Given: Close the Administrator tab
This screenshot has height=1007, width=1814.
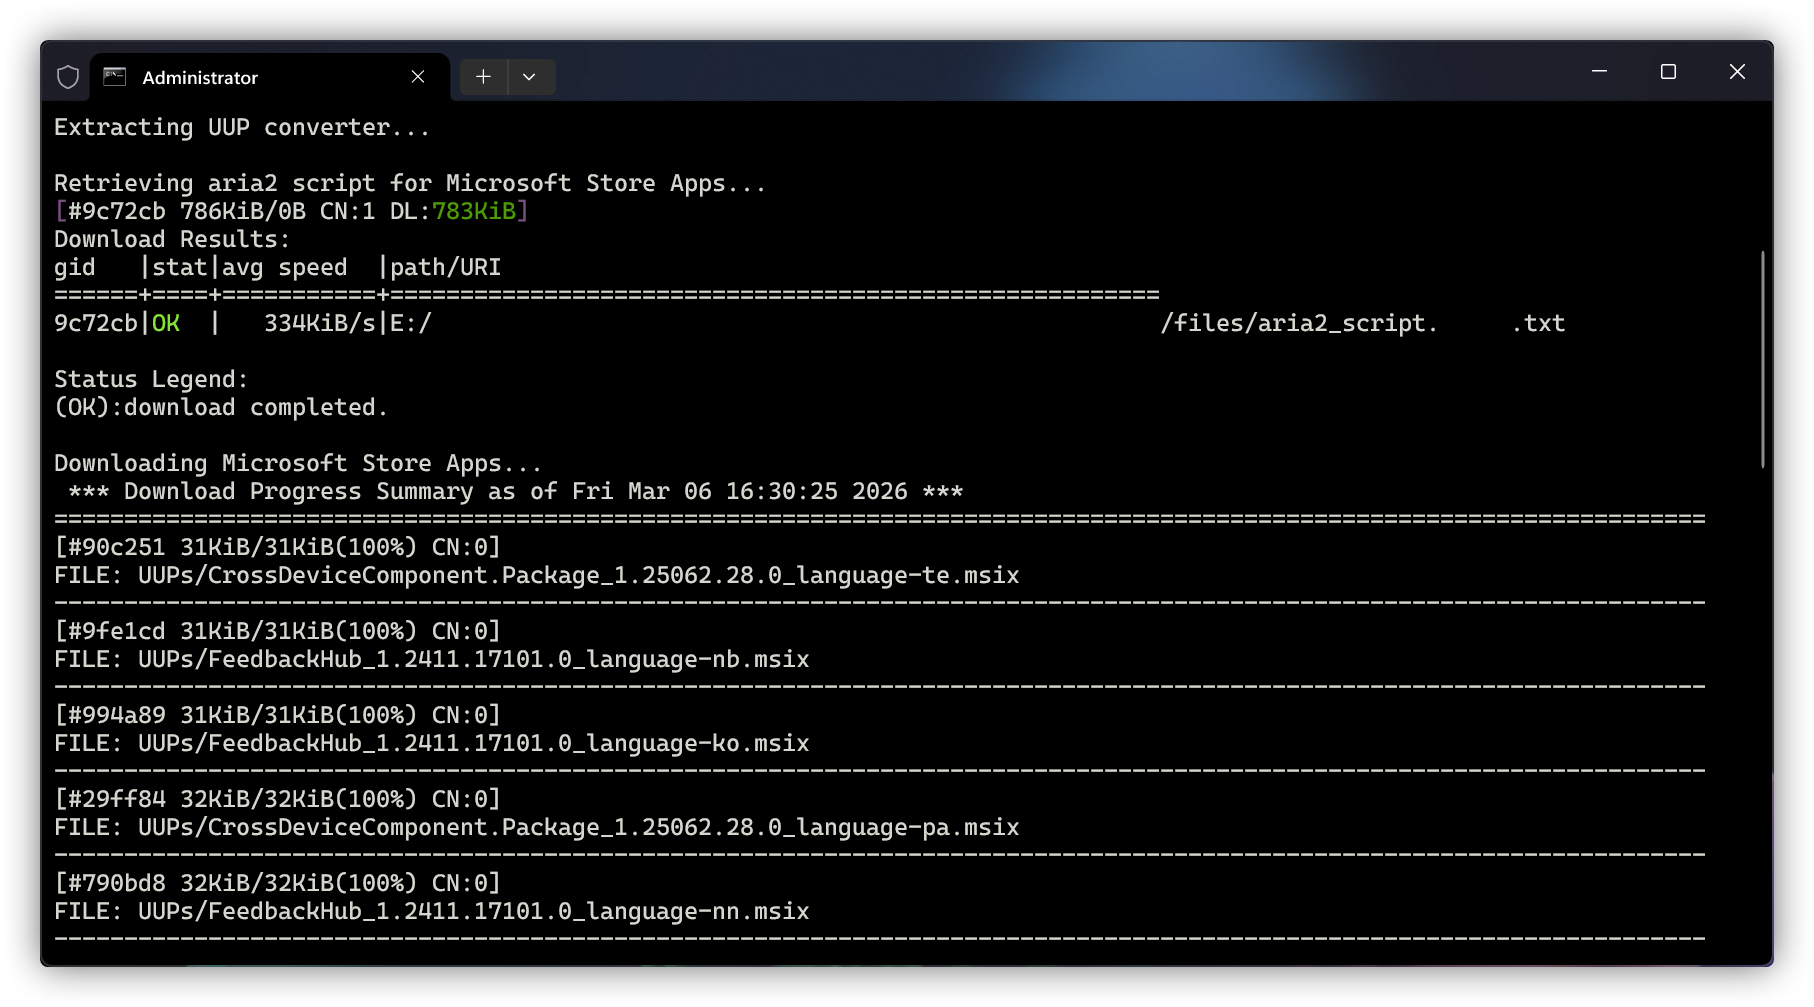Looking at the screenshot, I should pos(418,77).
